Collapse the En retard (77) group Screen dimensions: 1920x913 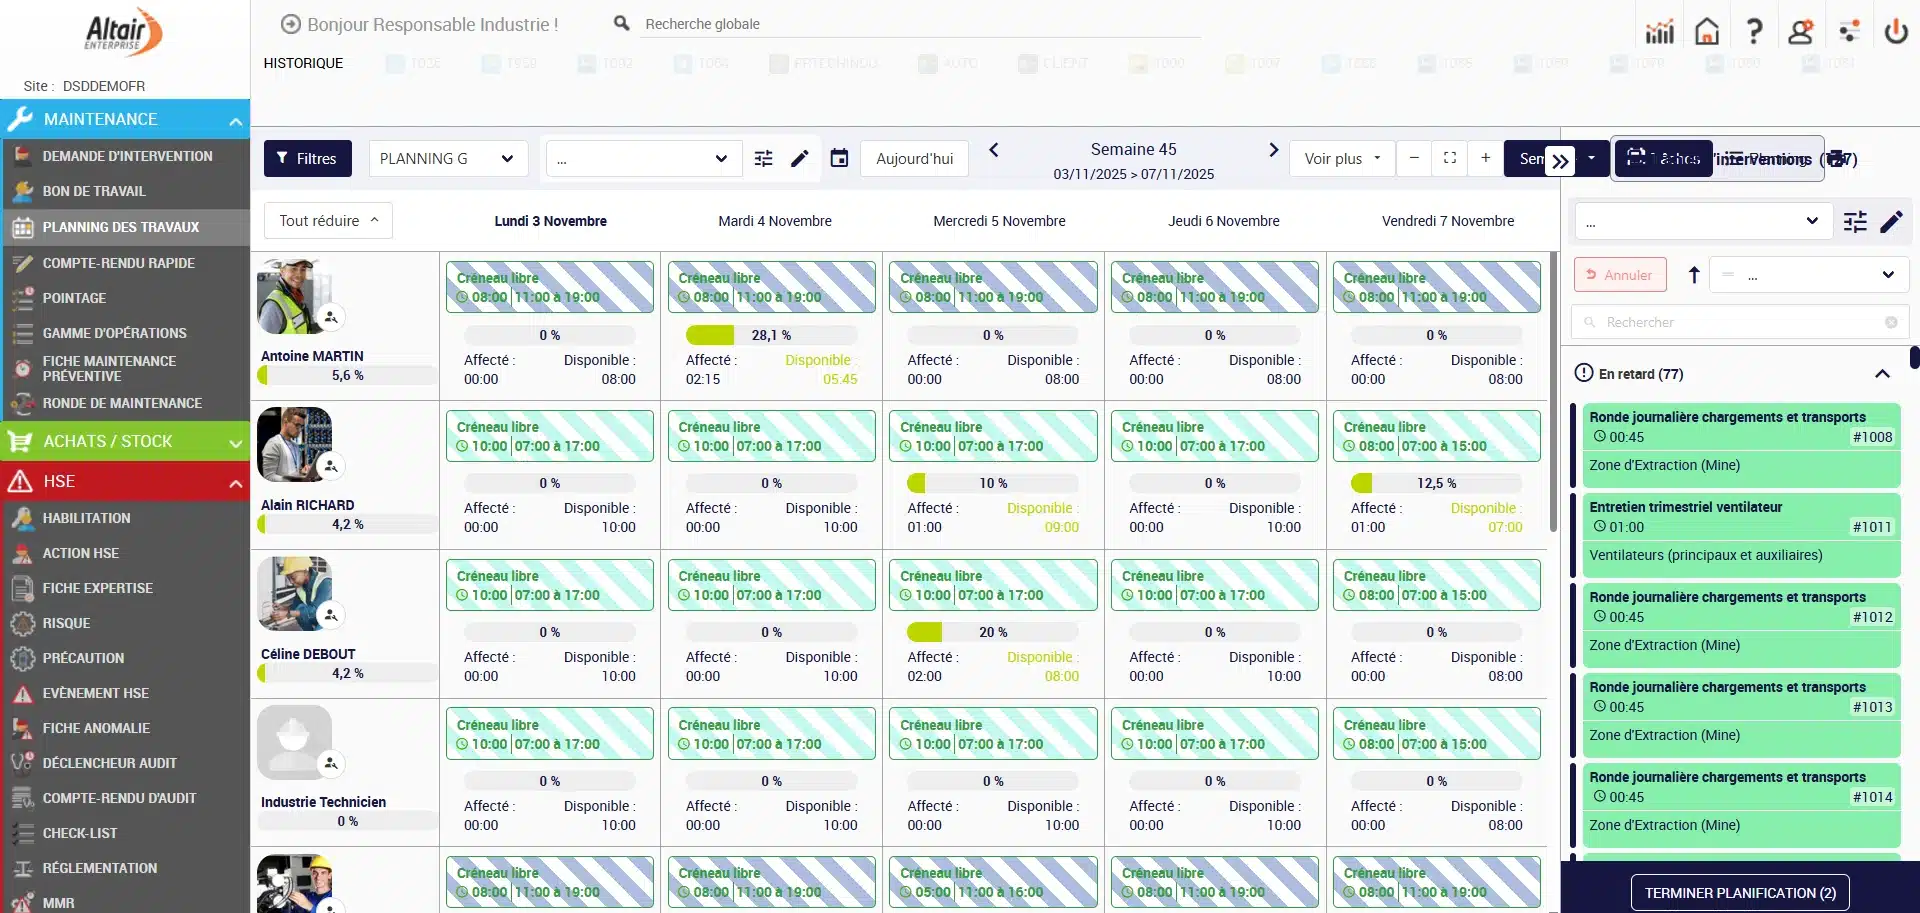click(x=1882, y=374)
